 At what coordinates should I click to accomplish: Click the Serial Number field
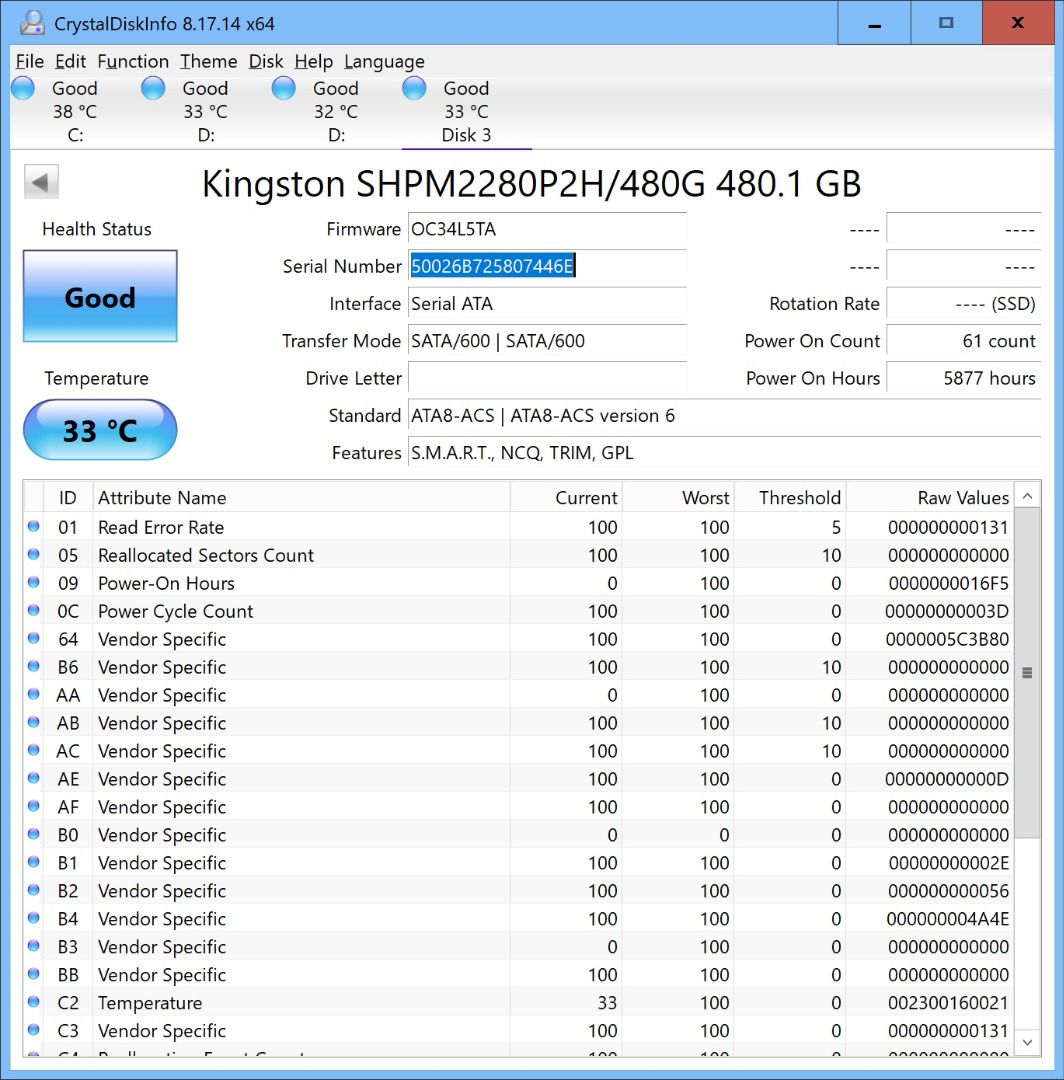pyautogui.click(x=547, y=267)
